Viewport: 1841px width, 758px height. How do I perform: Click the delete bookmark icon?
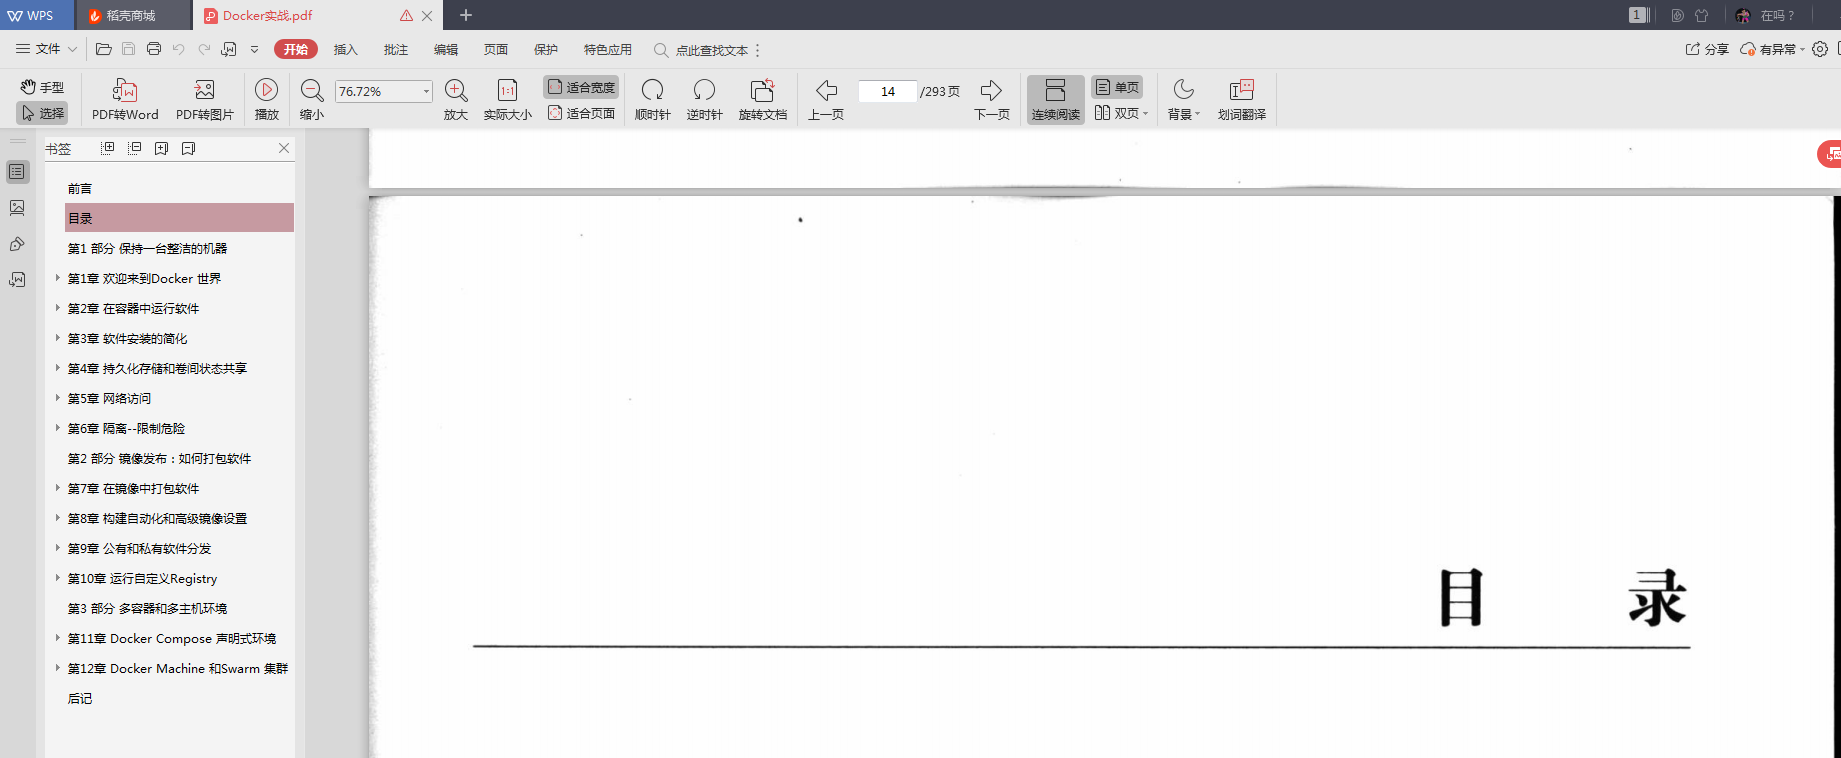pyautogui.click(x=189, y=148)
